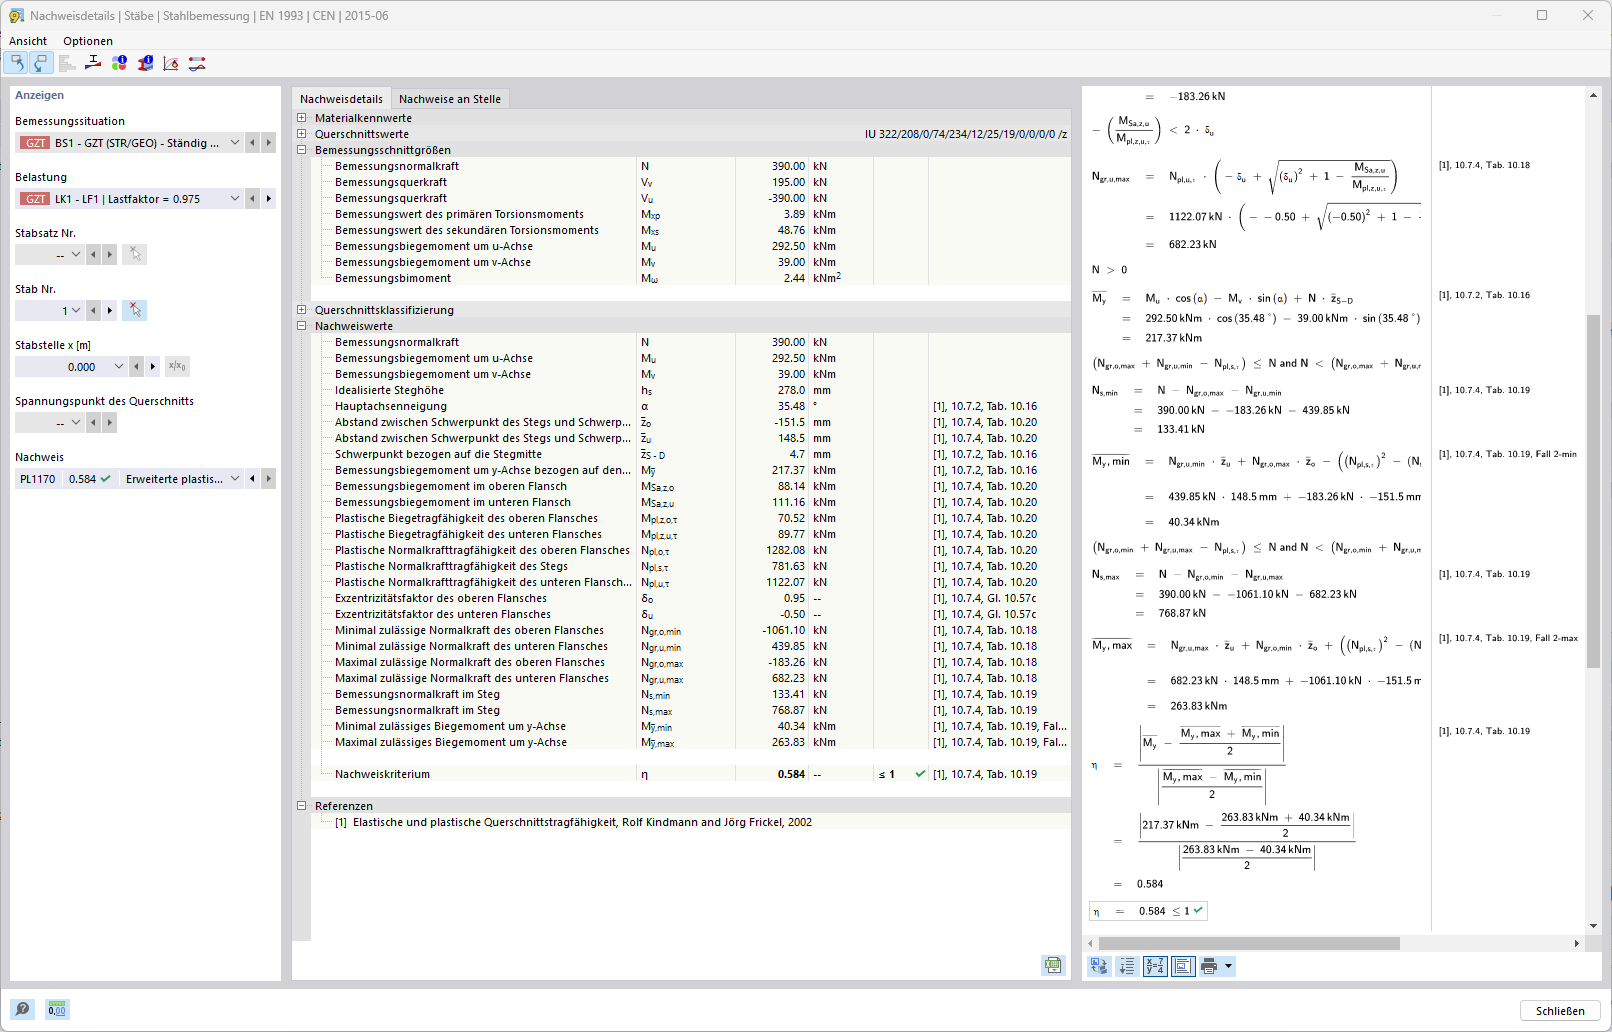Open the Nachweis PL1170 dropdown
This screenshot has height=1032, width=1612.
pos(235,479)
